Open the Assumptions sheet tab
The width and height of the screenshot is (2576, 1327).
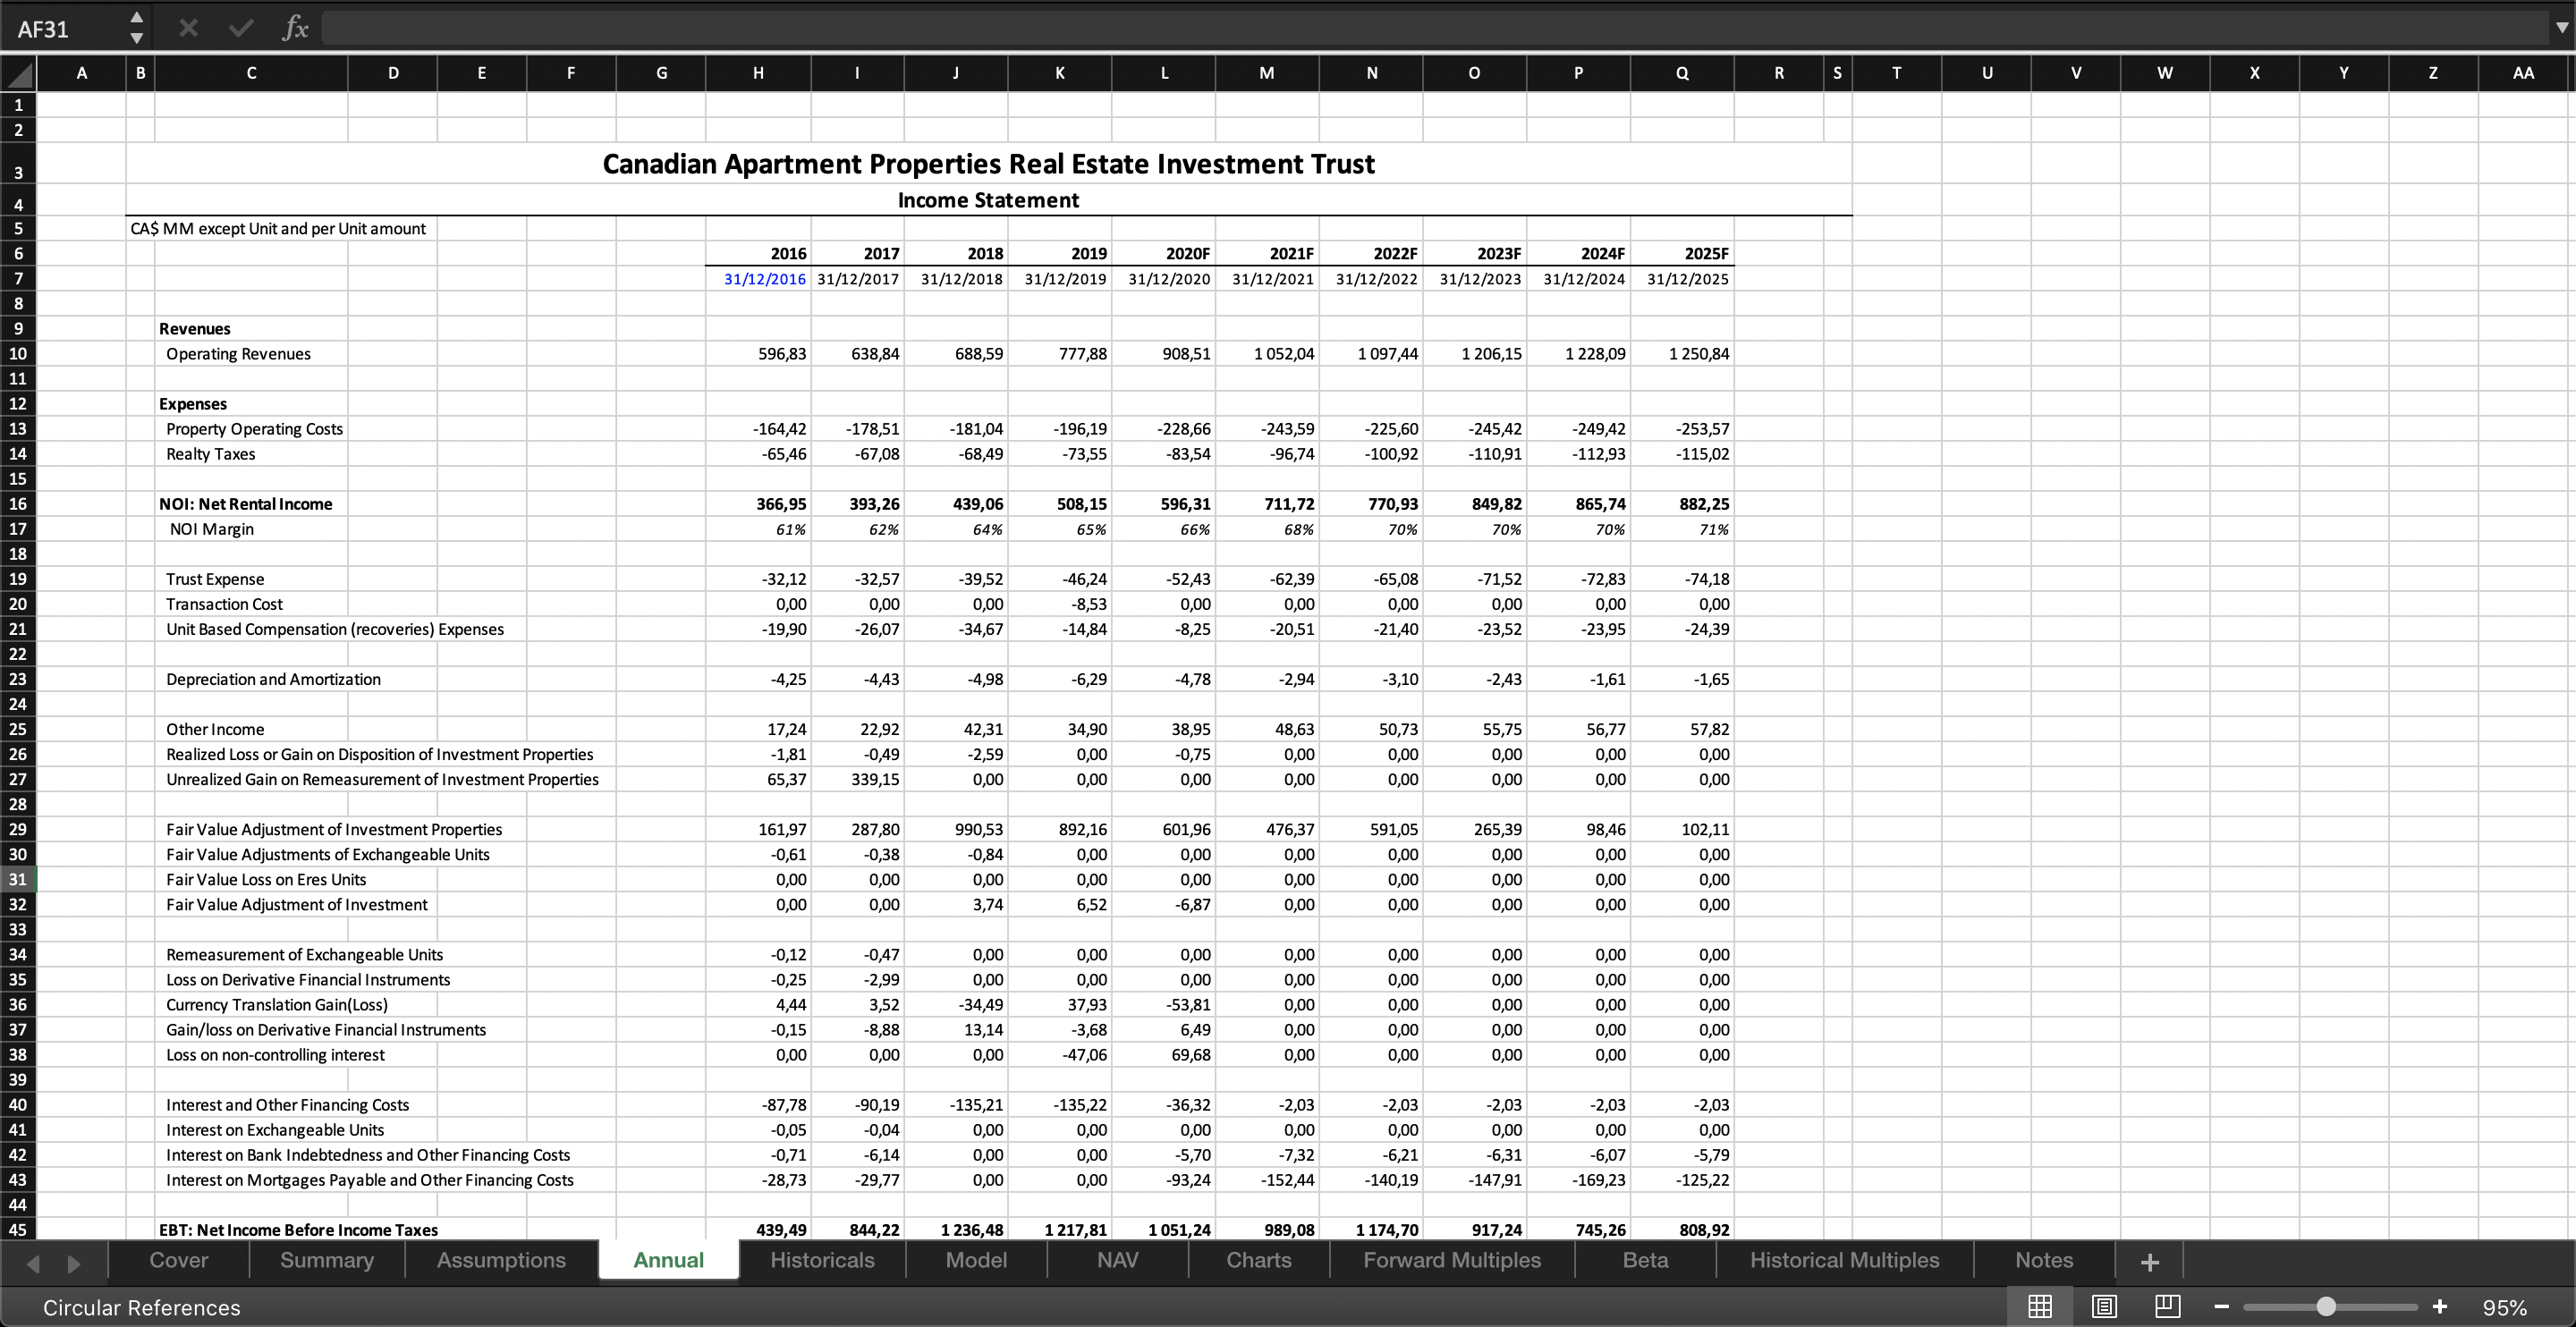(500, 1260)
